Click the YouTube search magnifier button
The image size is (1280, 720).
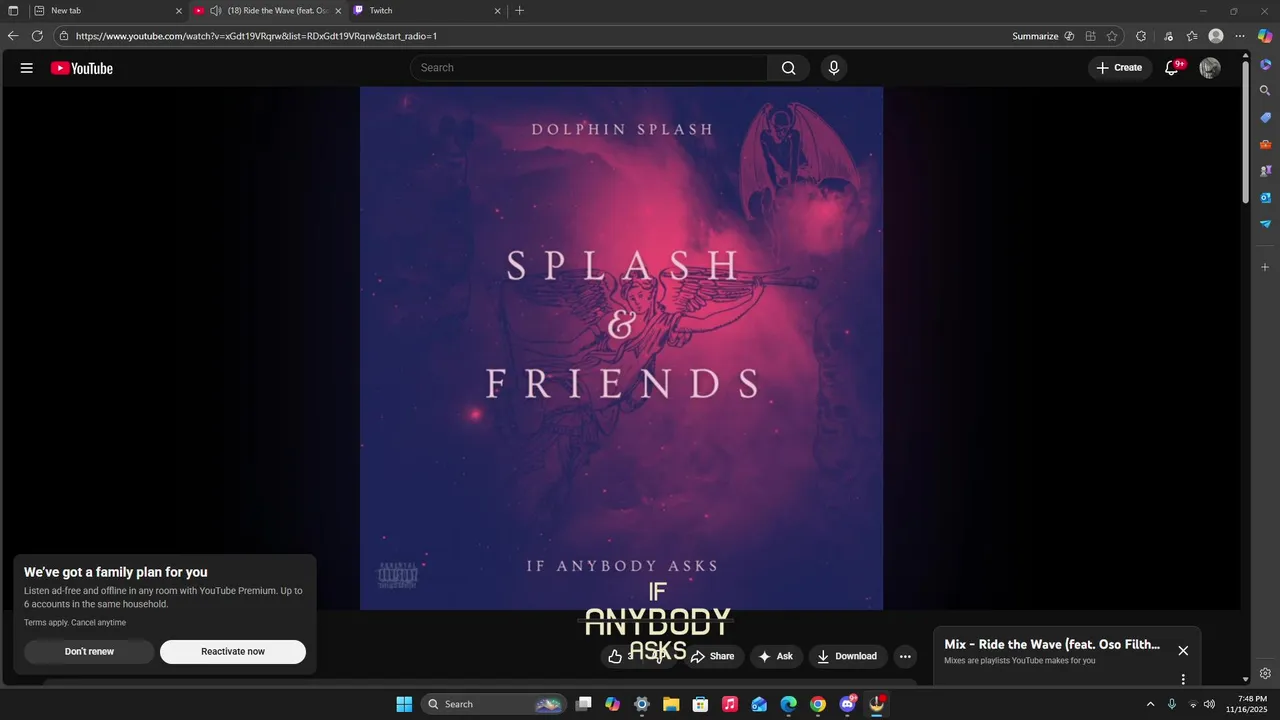click(x=789, y=68)
